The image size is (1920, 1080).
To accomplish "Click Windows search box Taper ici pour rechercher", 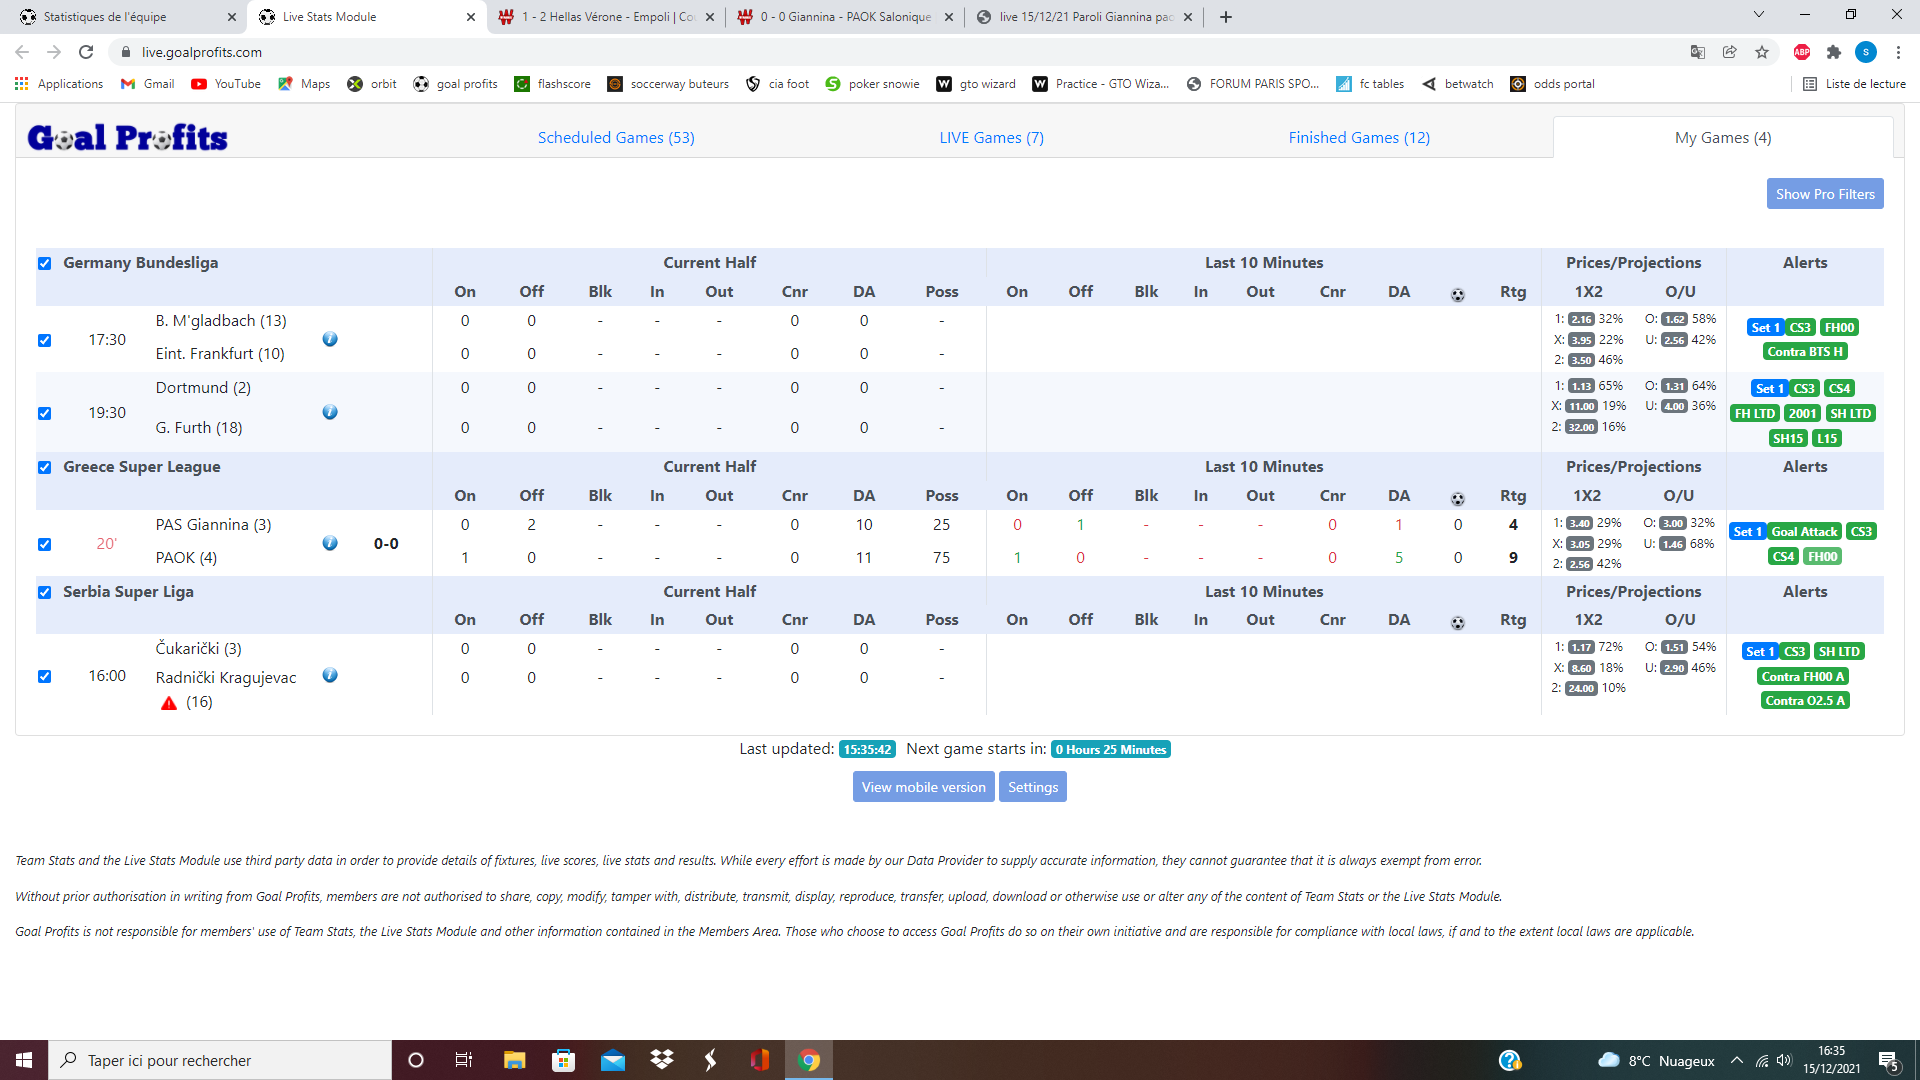I will click(220, 1060).
